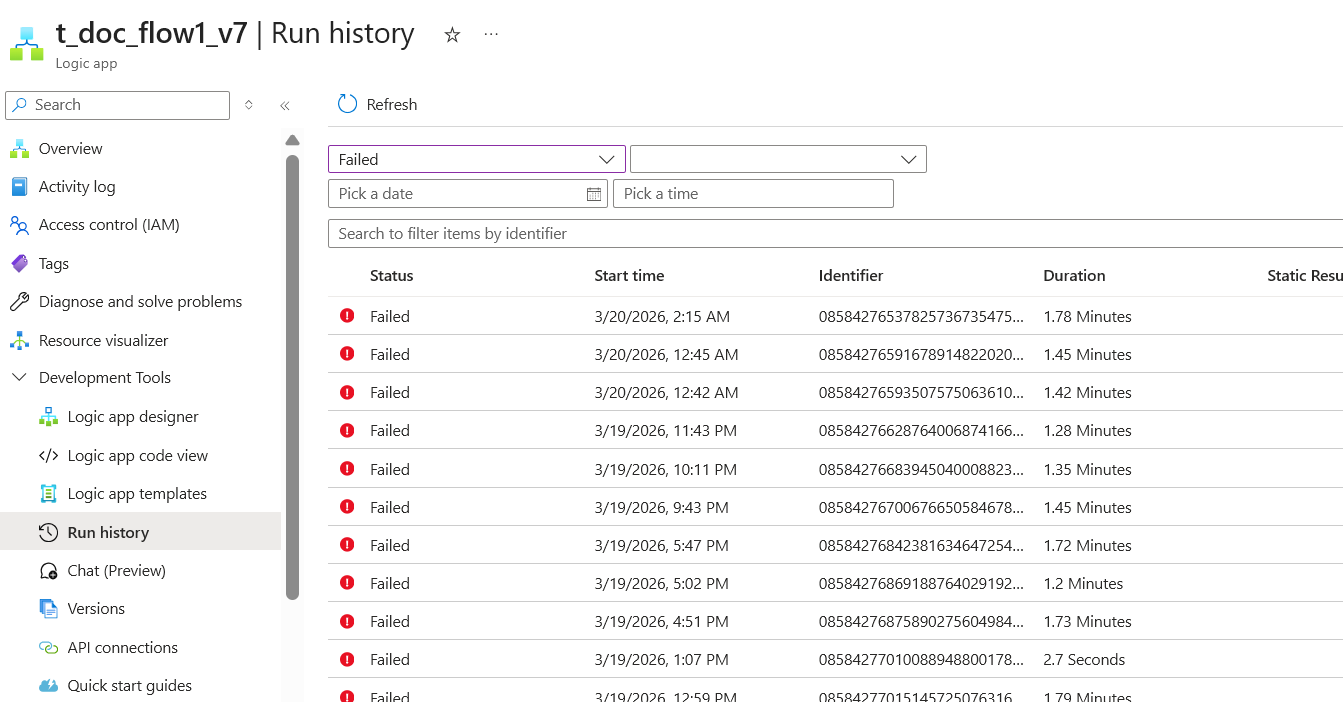Open the empty filter dropdown beside Failed

point(778,159)
